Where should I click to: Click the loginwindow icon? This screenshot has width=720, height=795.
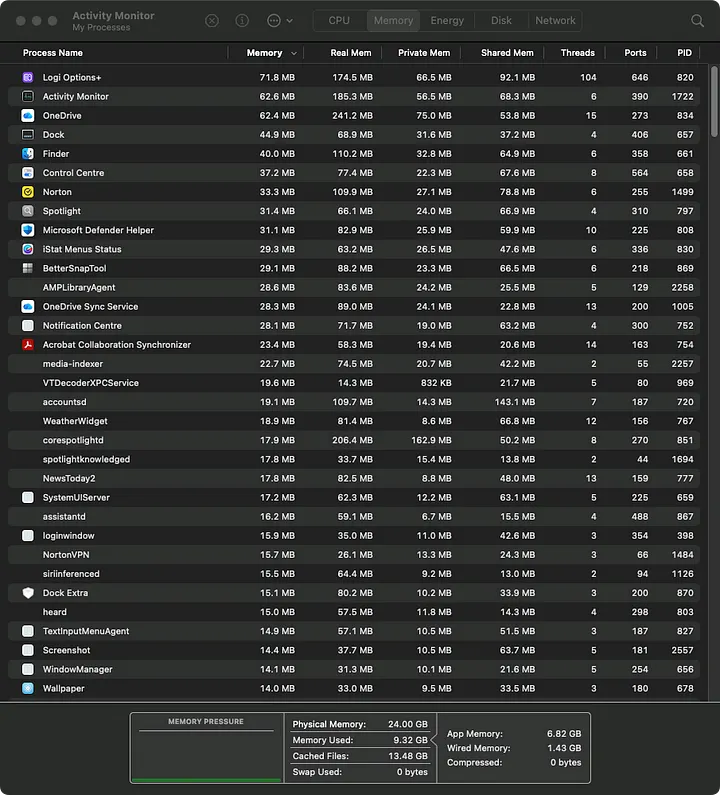coord(28,535)
